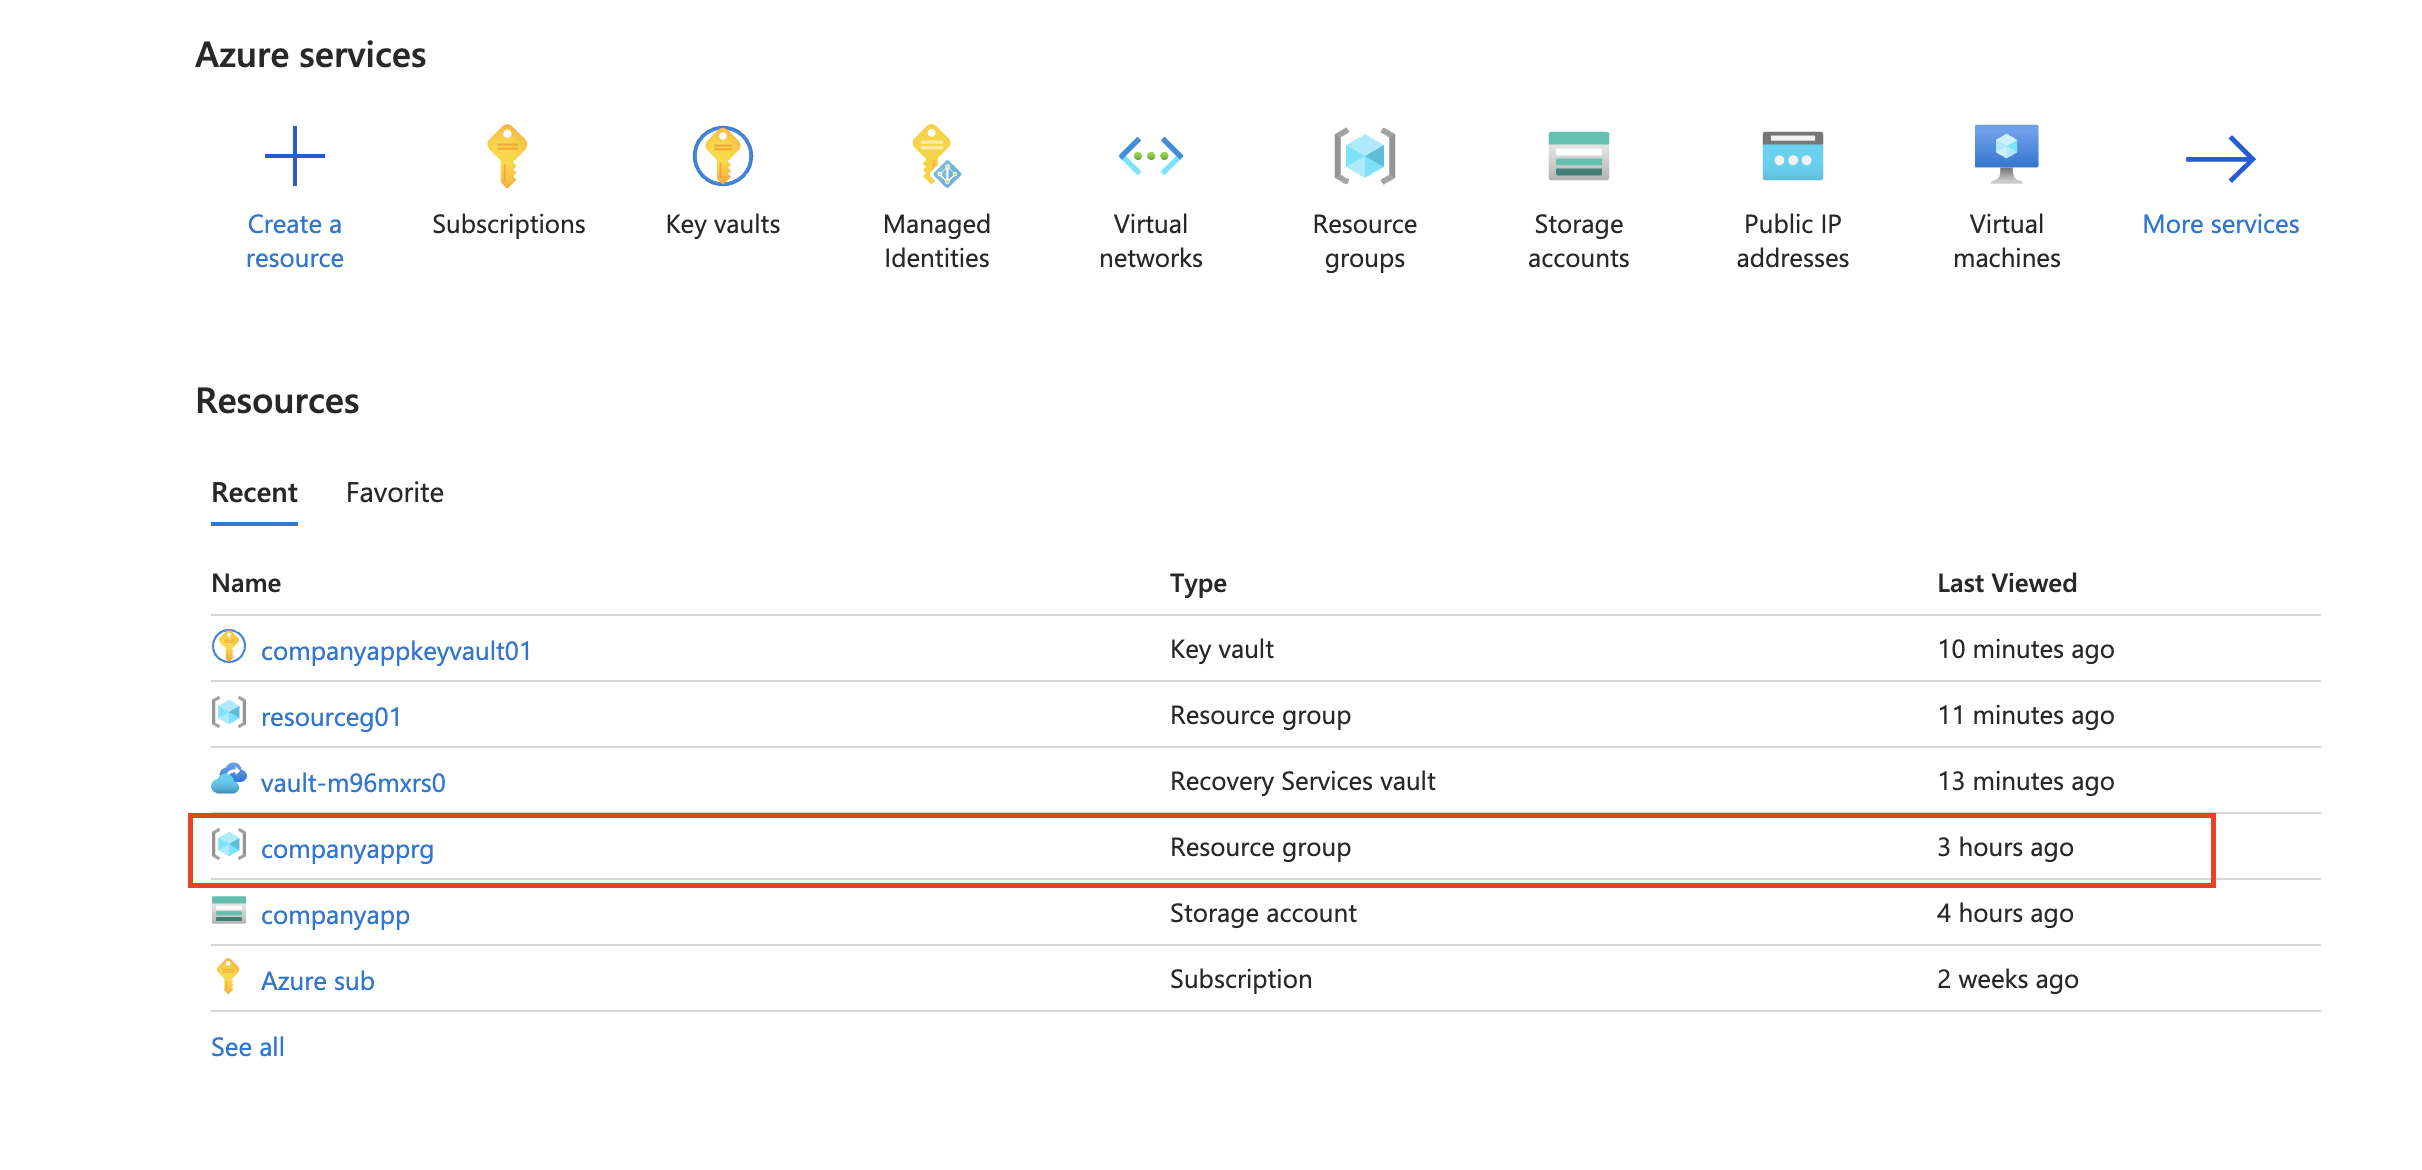Click the cloud icon beside vault-m96mxrs0

229,779
